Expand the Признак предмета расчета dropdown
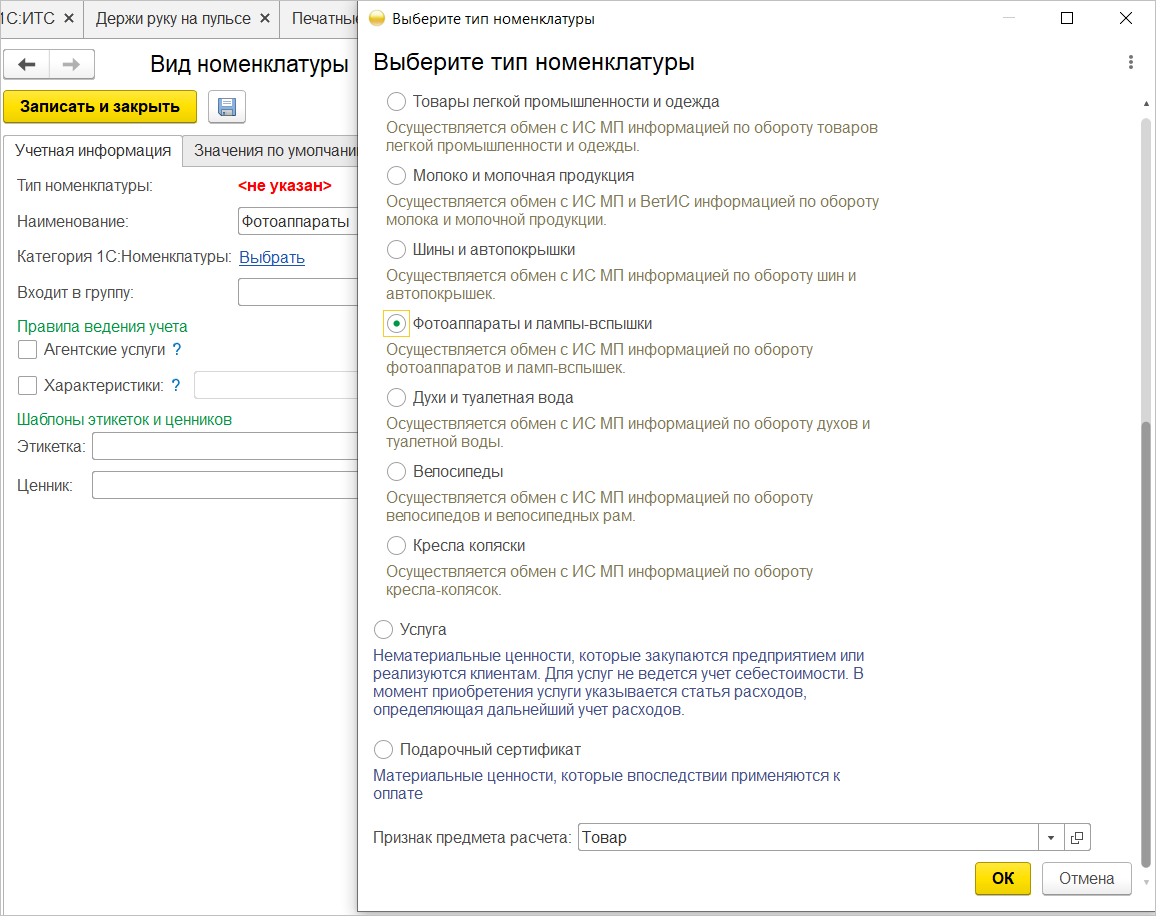This screenshot has width=1156, height=916. 1051,837
